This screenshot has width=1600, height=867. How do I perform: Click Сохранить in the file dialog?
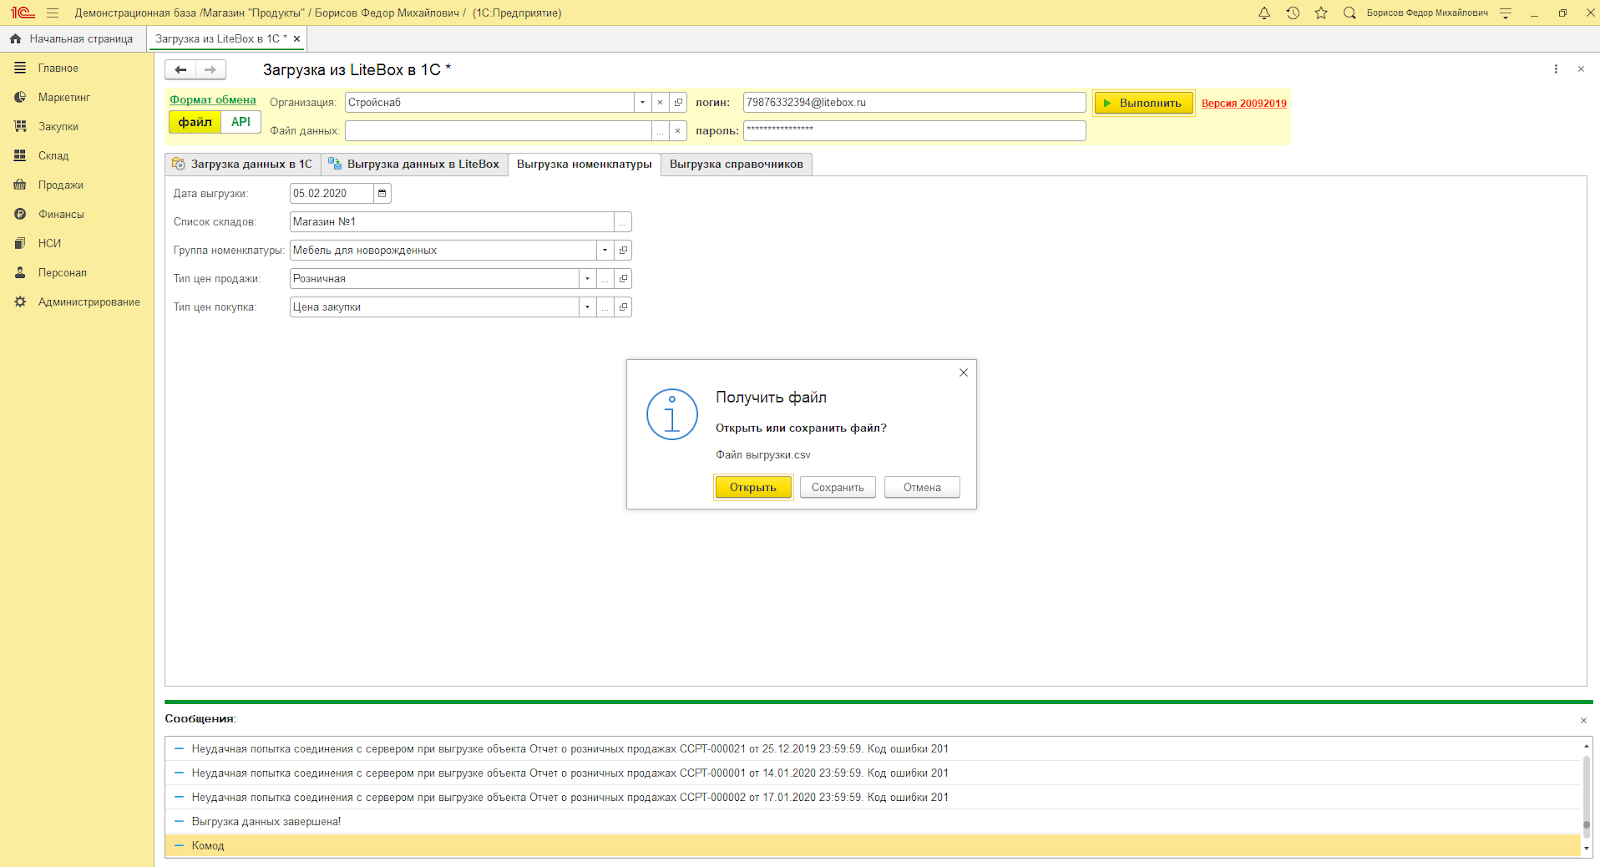(x=838, y=487)
